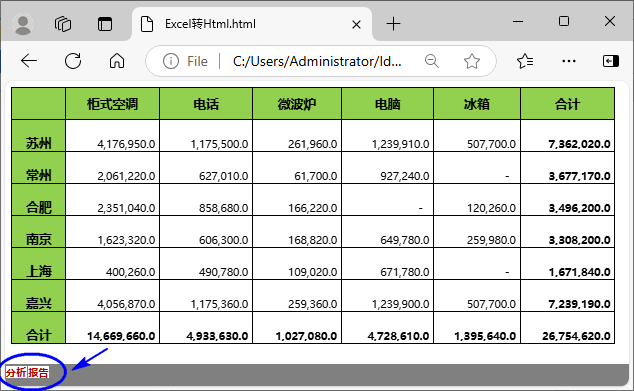
Task: Click grand total 26,754,620.0
Action: click(576, 336)
